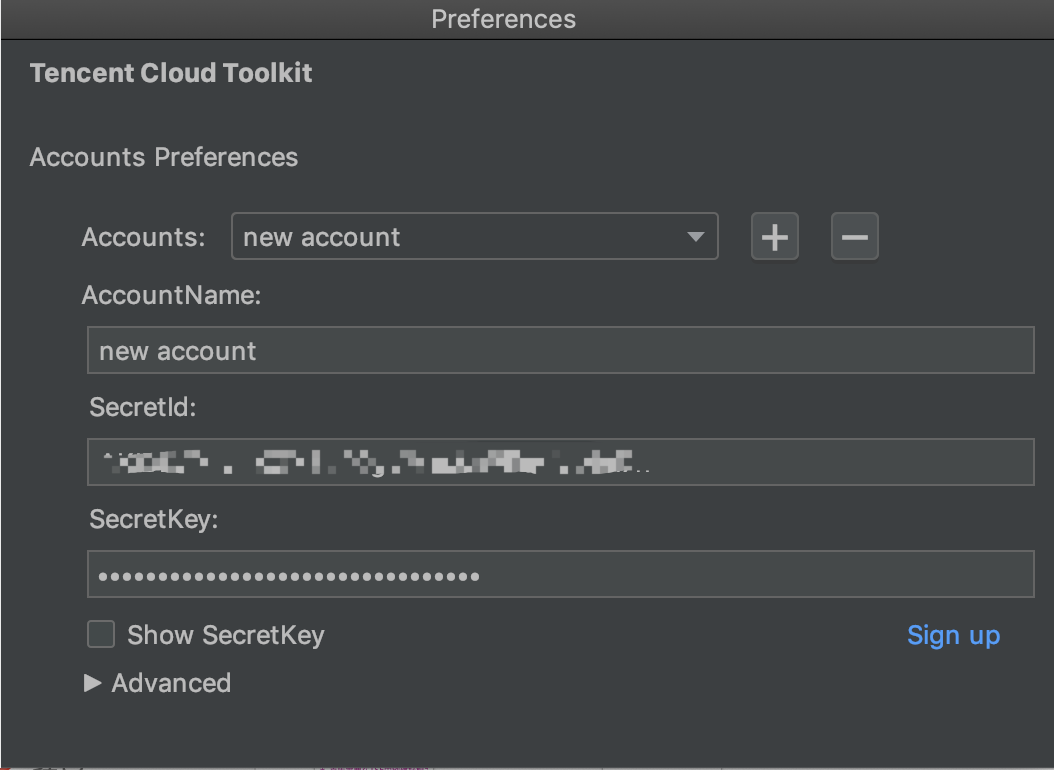The height and width of the screenshot is (770, 1054).
Task: Click the 'Tencent Cloud Toolkit' heading
Action: coord(171,73)
